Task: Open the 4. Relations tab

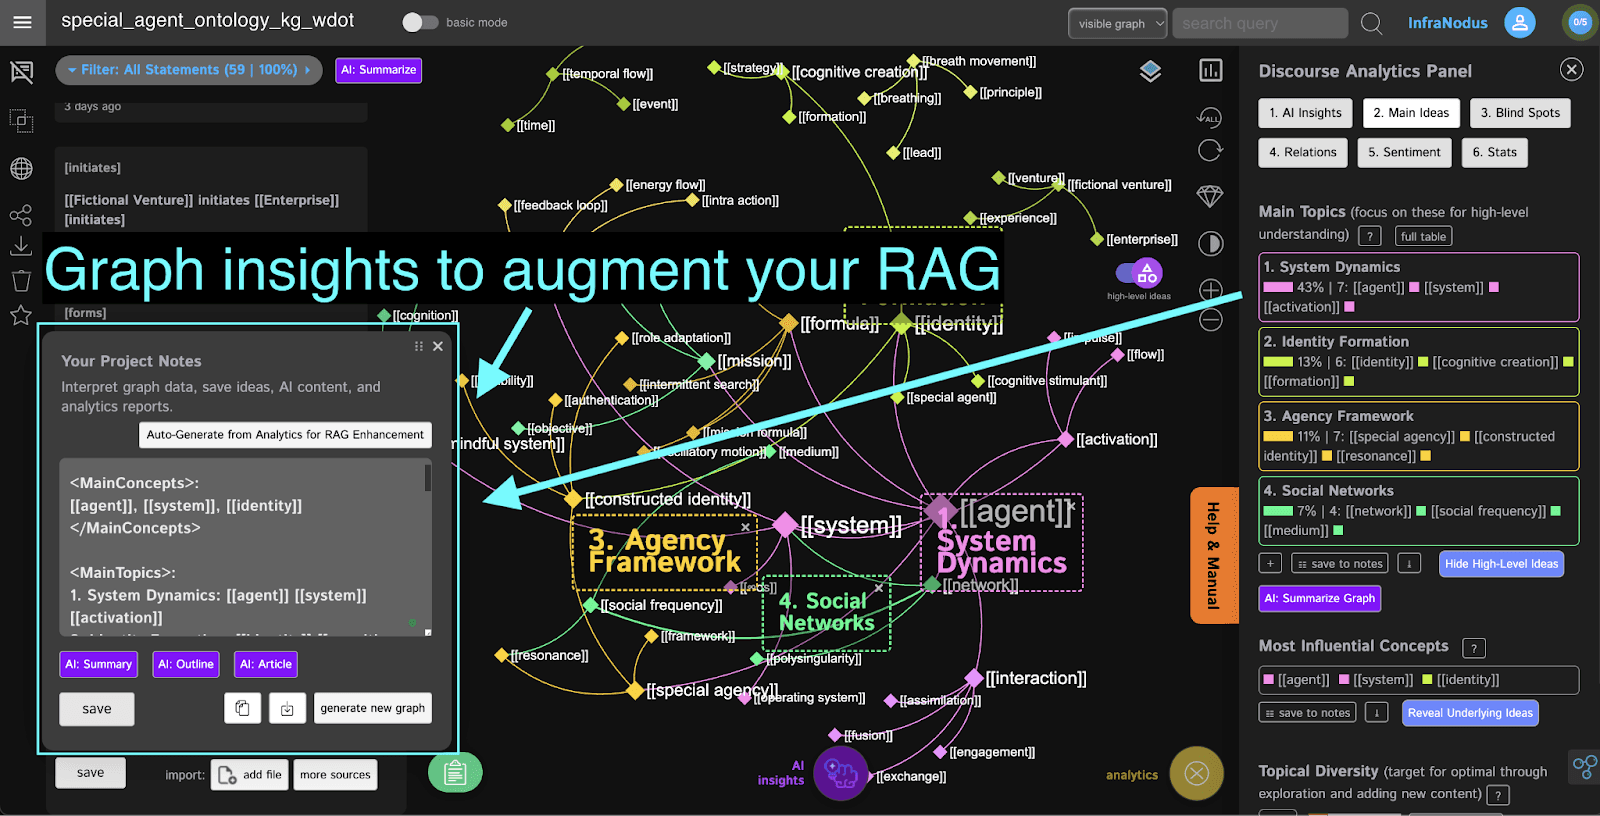Action: (1302, 152)
